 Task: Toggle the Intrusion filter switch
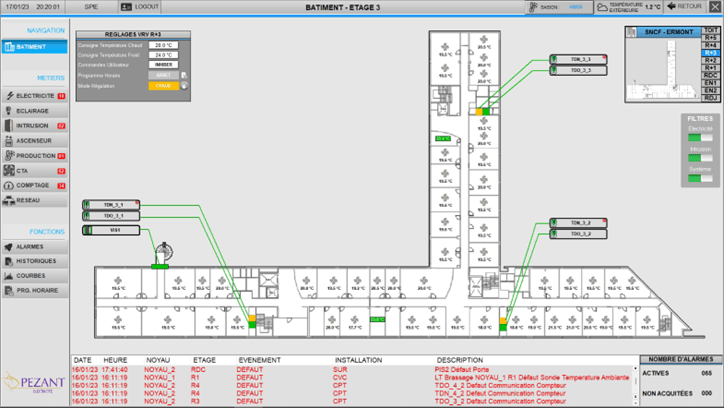tap(700, 158)
